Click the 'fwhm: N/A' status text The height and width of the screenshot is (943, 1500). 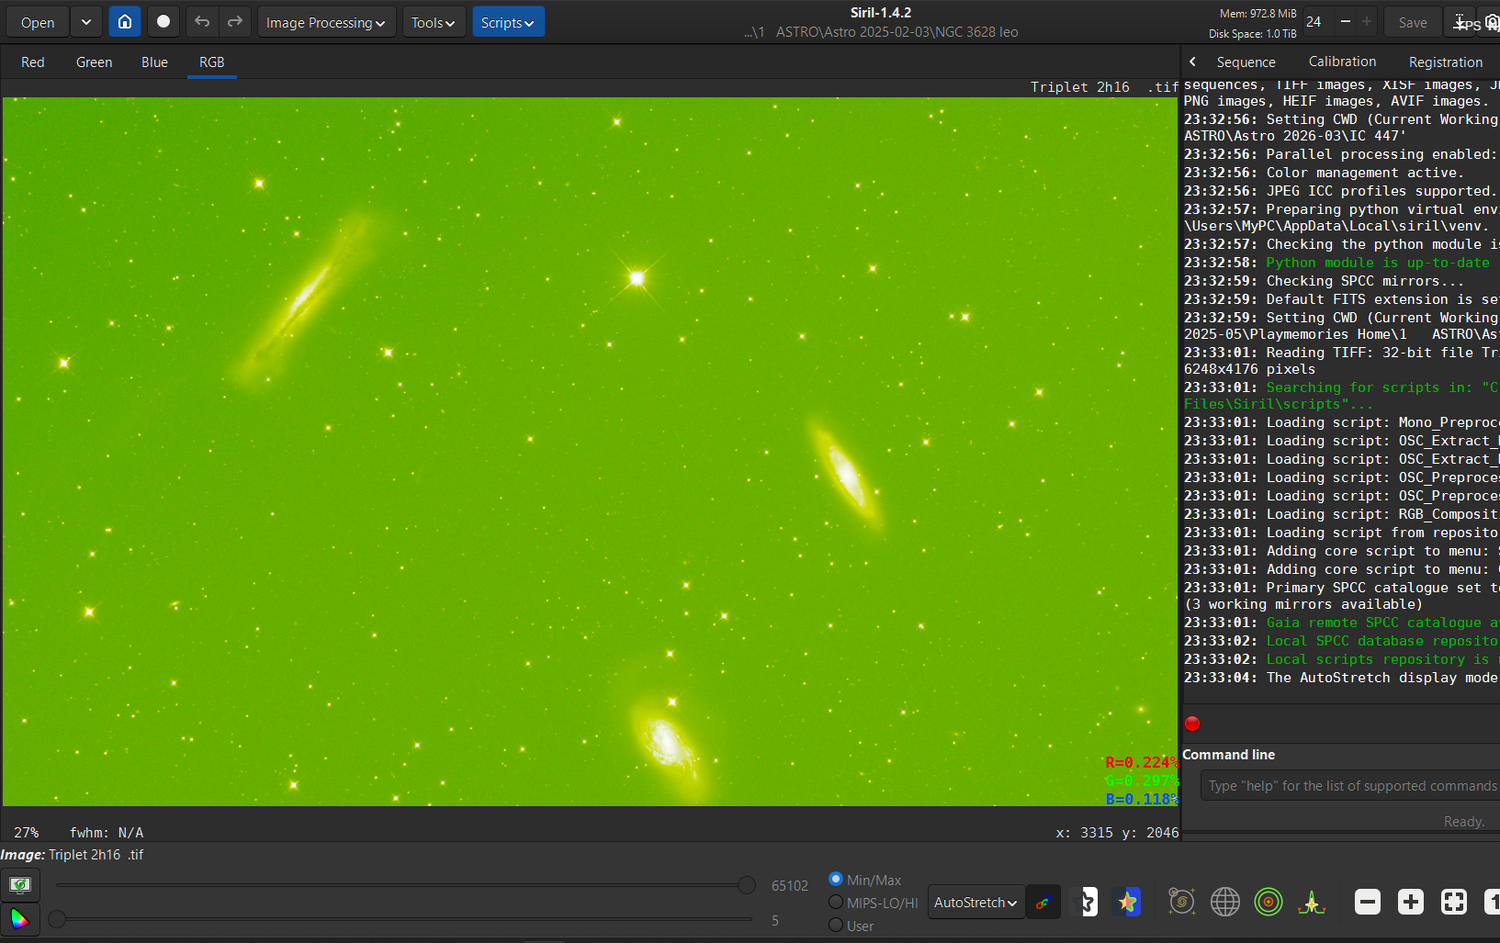[107, 832]
